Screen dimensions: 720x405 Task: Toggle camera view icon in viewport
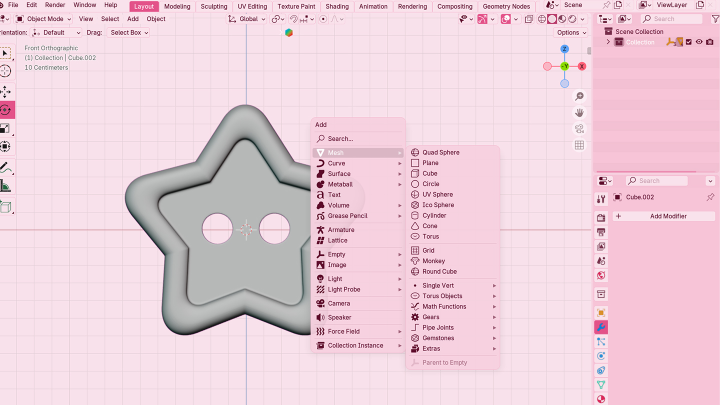579,129
